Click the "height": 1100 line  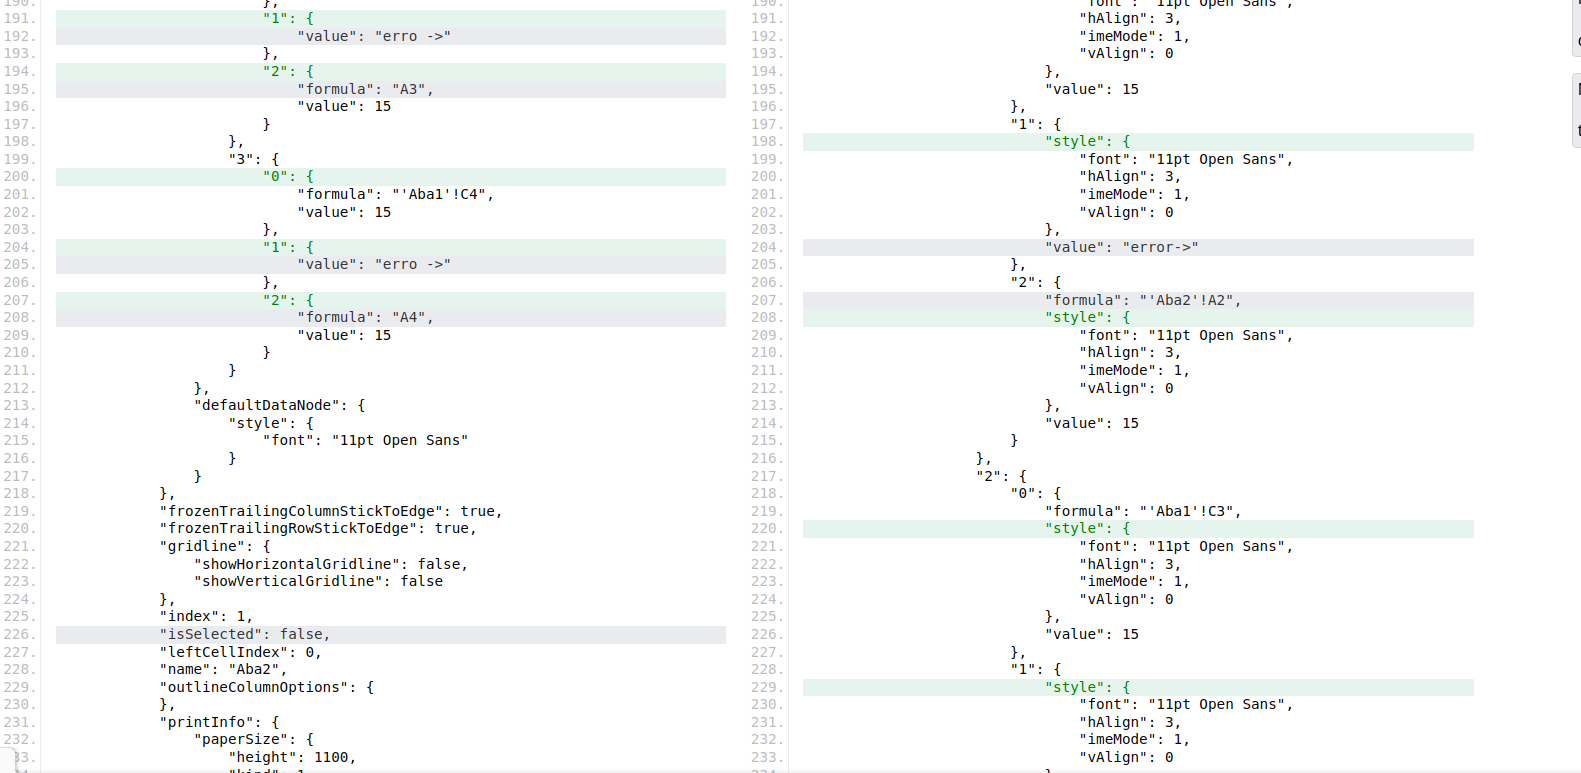pyautogui.click(x=292, y=757)
